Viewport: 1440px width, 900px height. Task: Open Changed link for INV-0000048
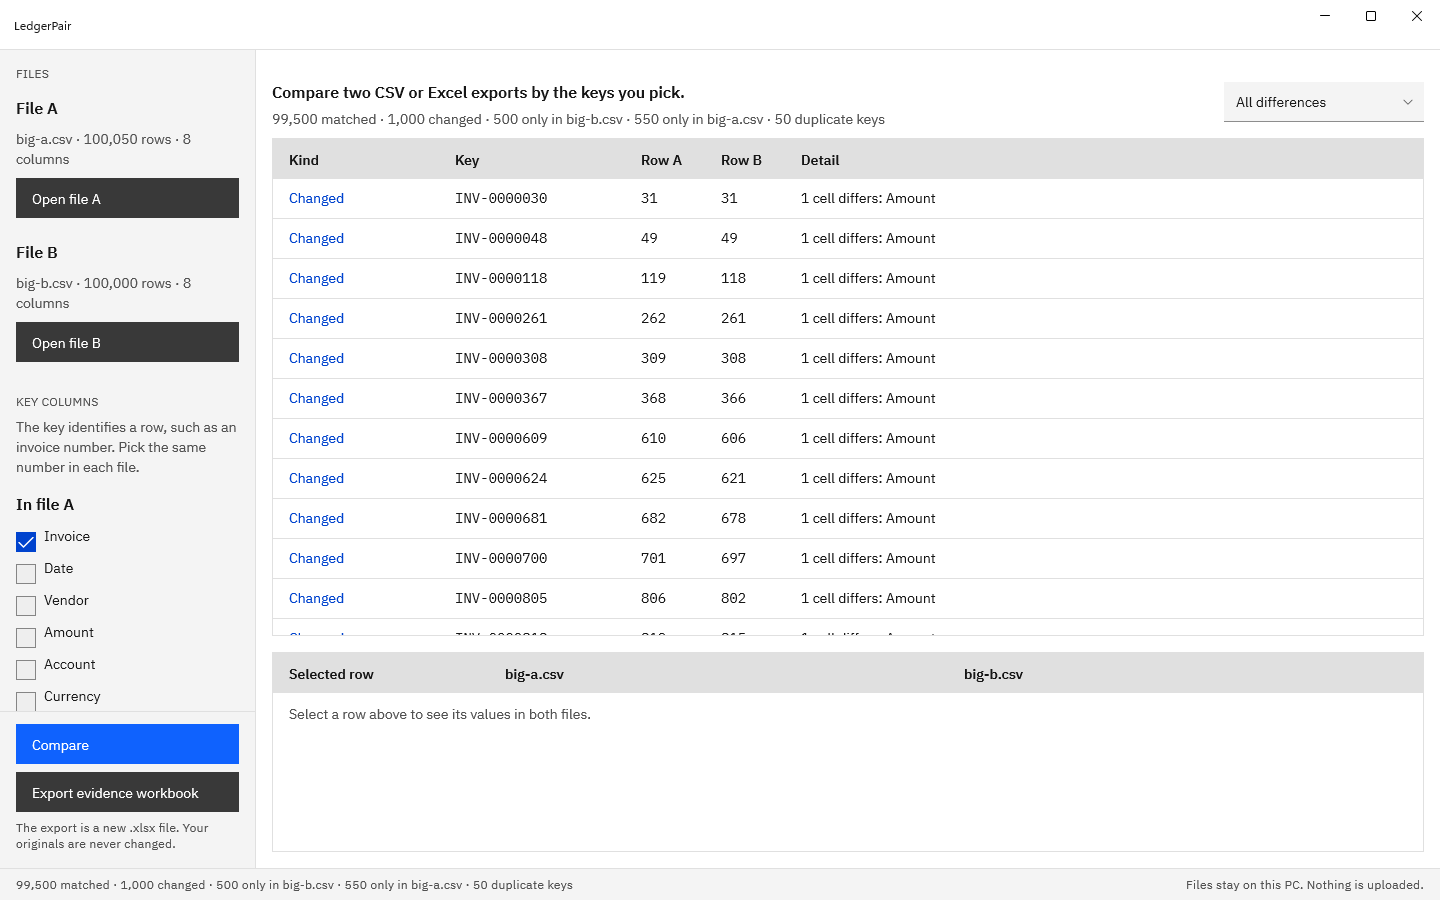[316, 238]
